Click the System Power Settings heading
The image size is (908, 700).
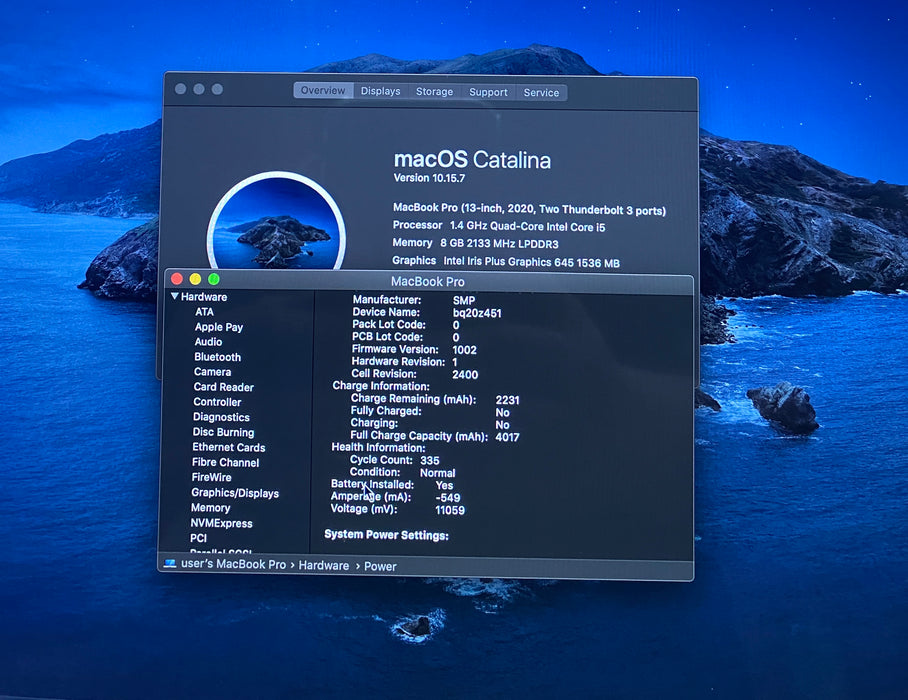(x=386, y=535)
